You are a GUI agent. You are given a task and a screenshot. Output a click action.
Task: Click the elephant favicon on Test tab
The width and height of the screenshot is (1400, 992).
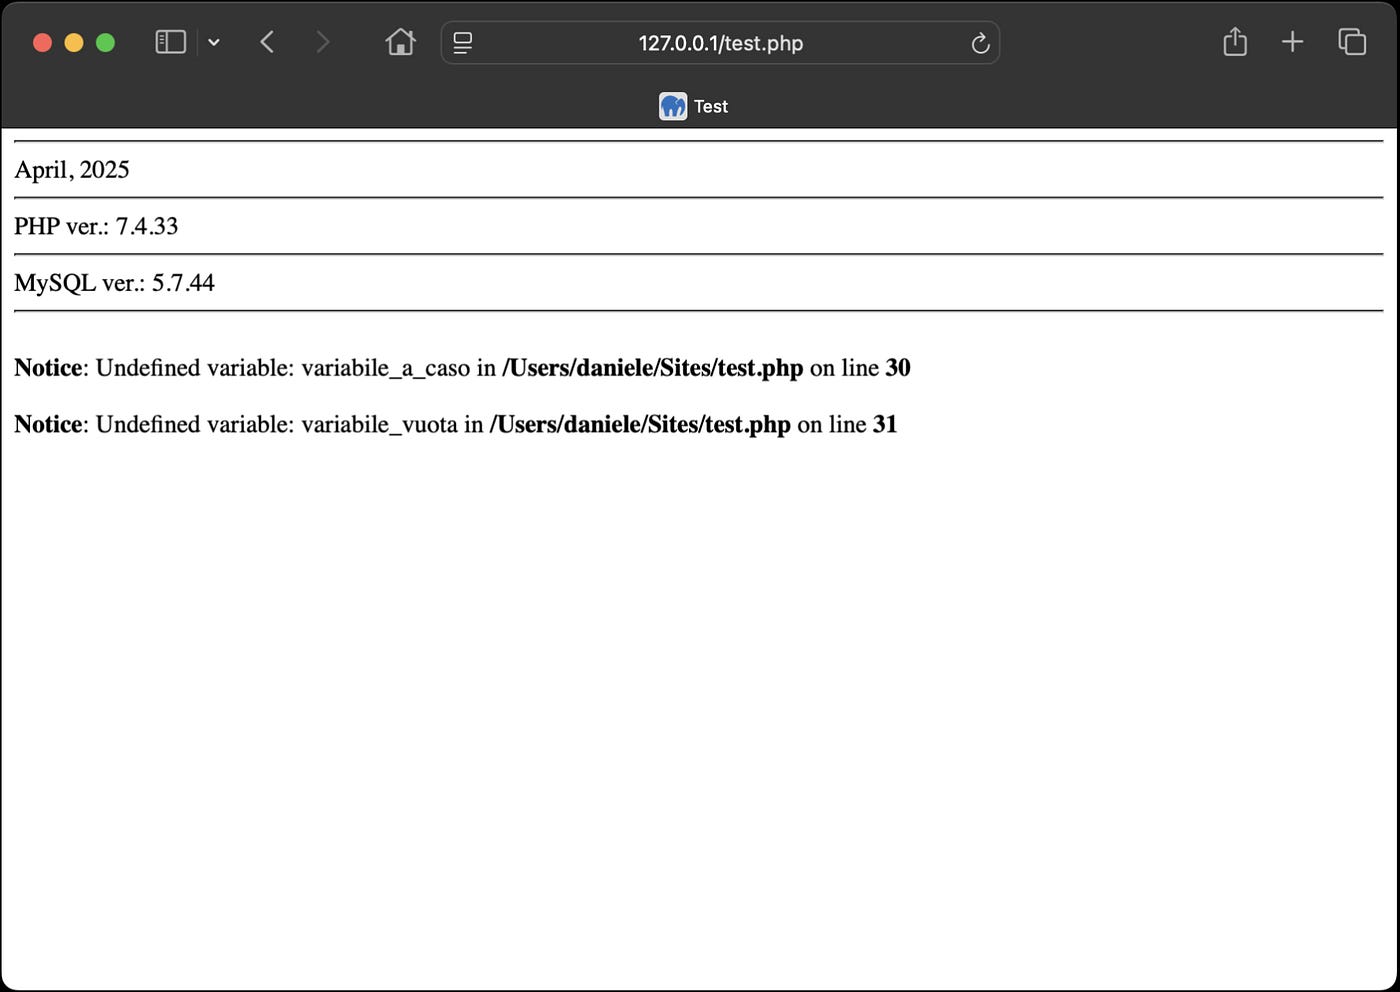point(673,106)
